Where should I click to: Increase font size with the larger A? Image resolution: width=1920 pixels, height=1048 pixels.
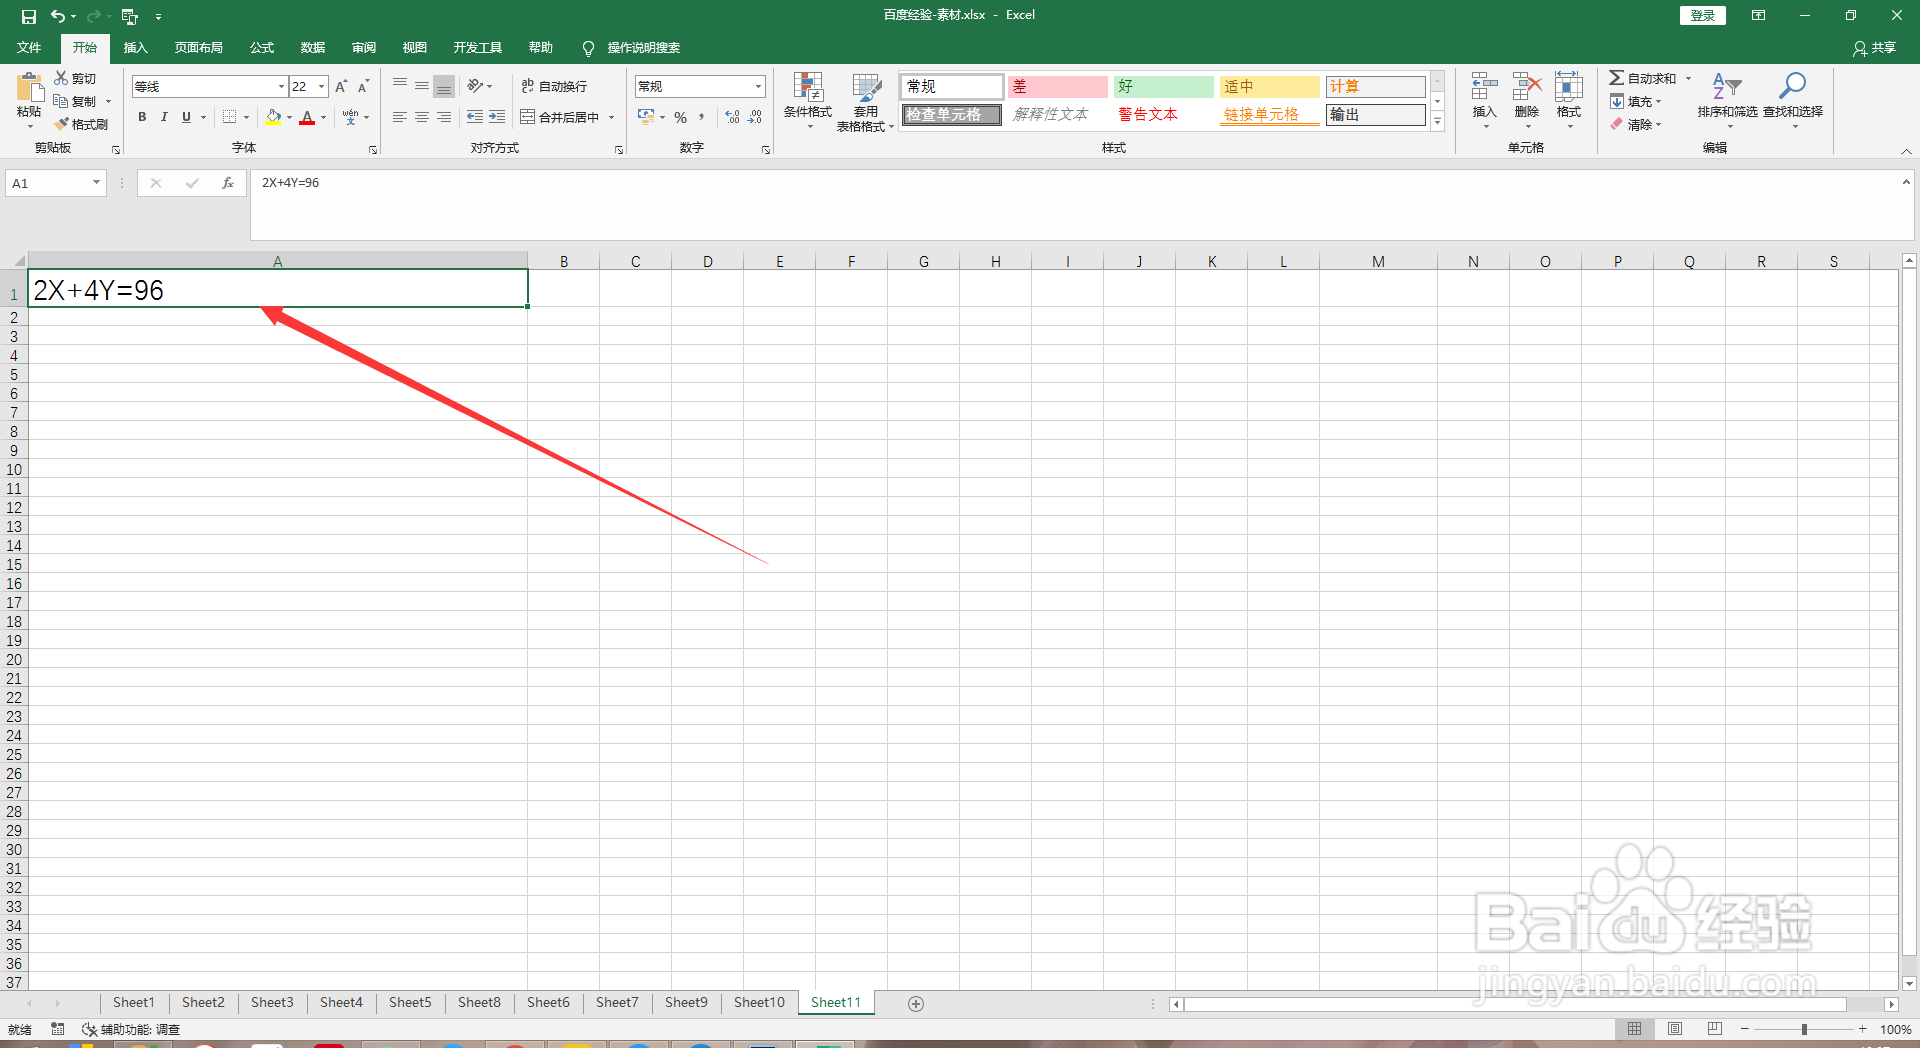[x=341, y=87]
